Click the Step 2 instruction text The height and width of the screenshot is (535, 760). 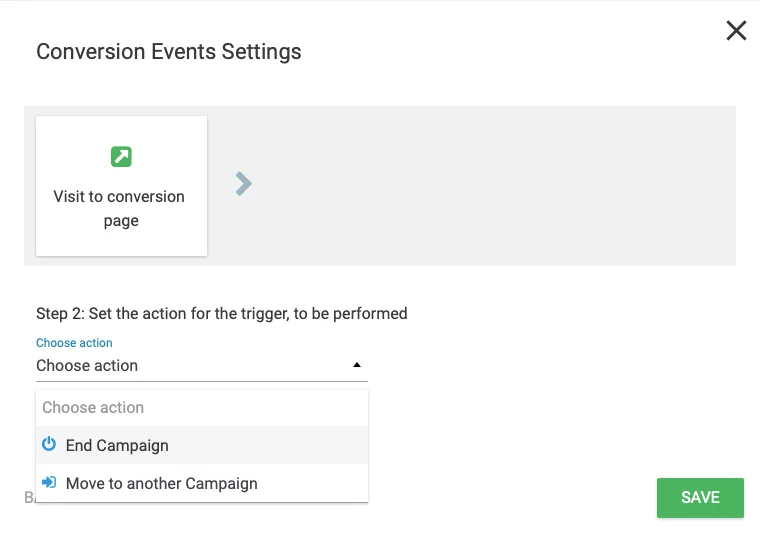pyautogui.click(x=221, y=313)
